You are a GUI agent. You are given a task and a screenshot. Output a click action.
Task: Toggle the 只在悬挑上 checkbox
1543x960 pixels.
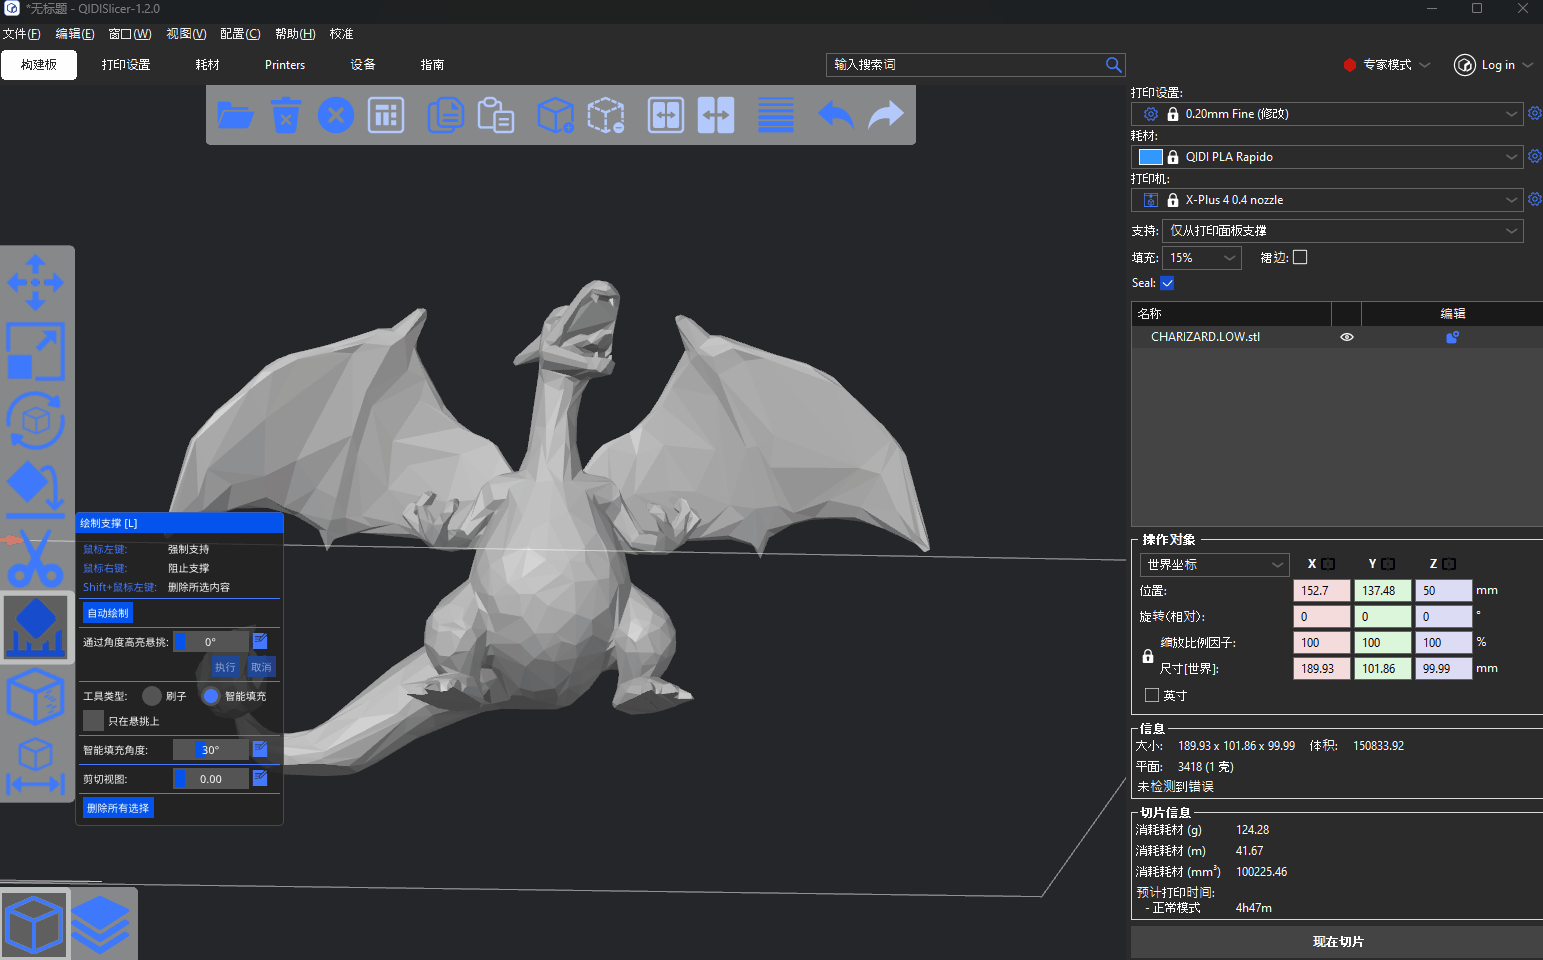pyautogui.click(x=93, y=721)
